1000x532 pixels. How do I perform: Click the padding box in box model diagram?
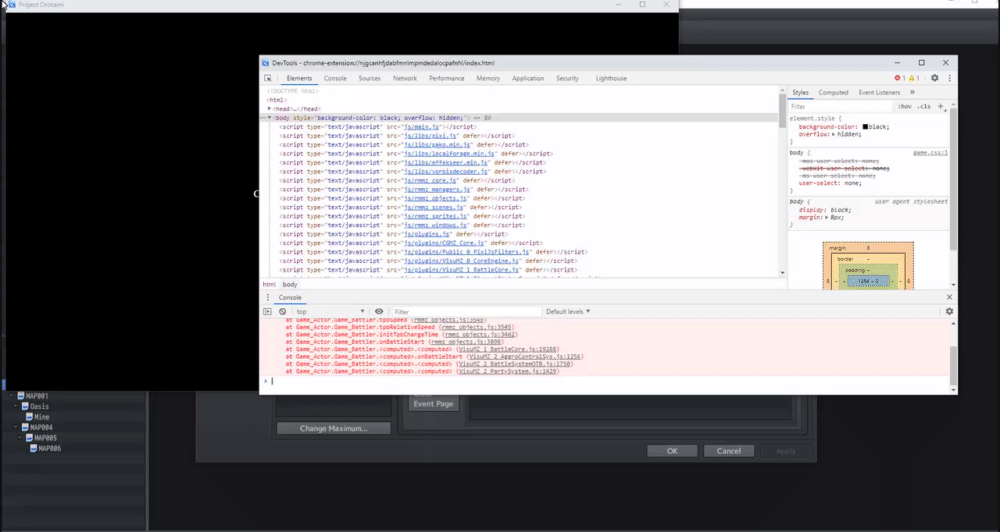[x=867, y=270]
